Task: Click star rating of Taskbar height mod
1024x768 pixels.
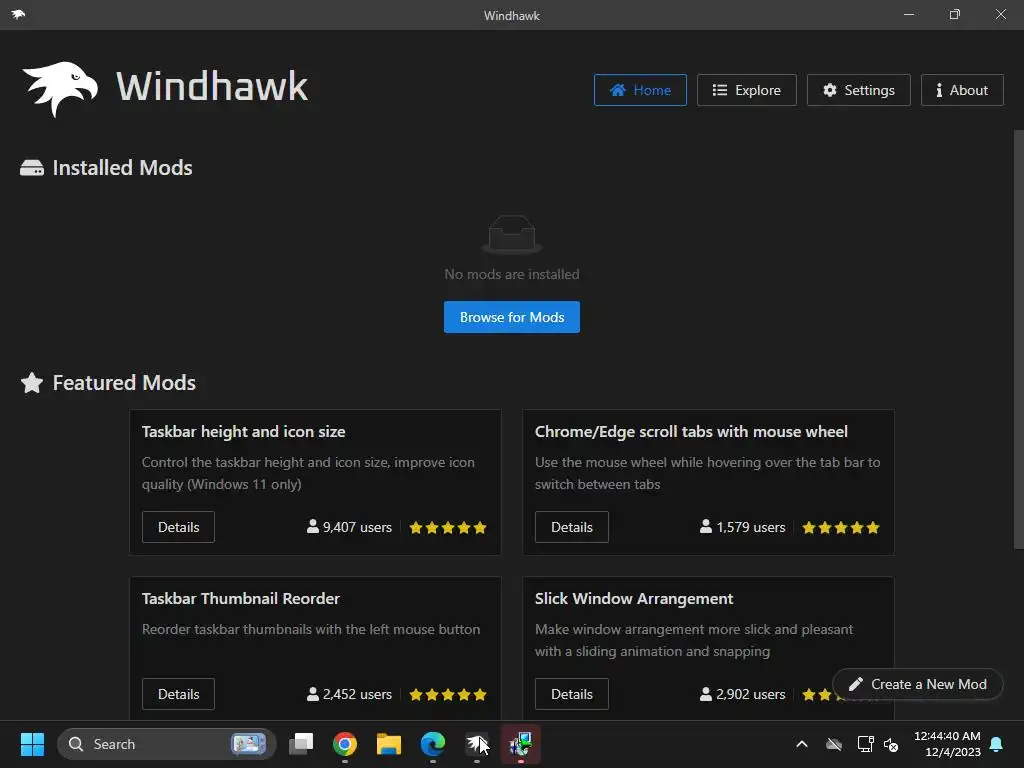Action: tap(448, 528)
